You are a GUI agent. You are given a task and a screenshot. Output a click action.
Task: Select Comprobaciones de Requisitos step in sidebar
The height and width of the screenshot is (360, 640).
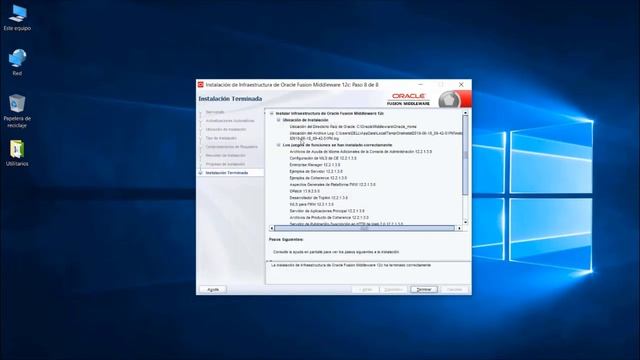(231, 147)
